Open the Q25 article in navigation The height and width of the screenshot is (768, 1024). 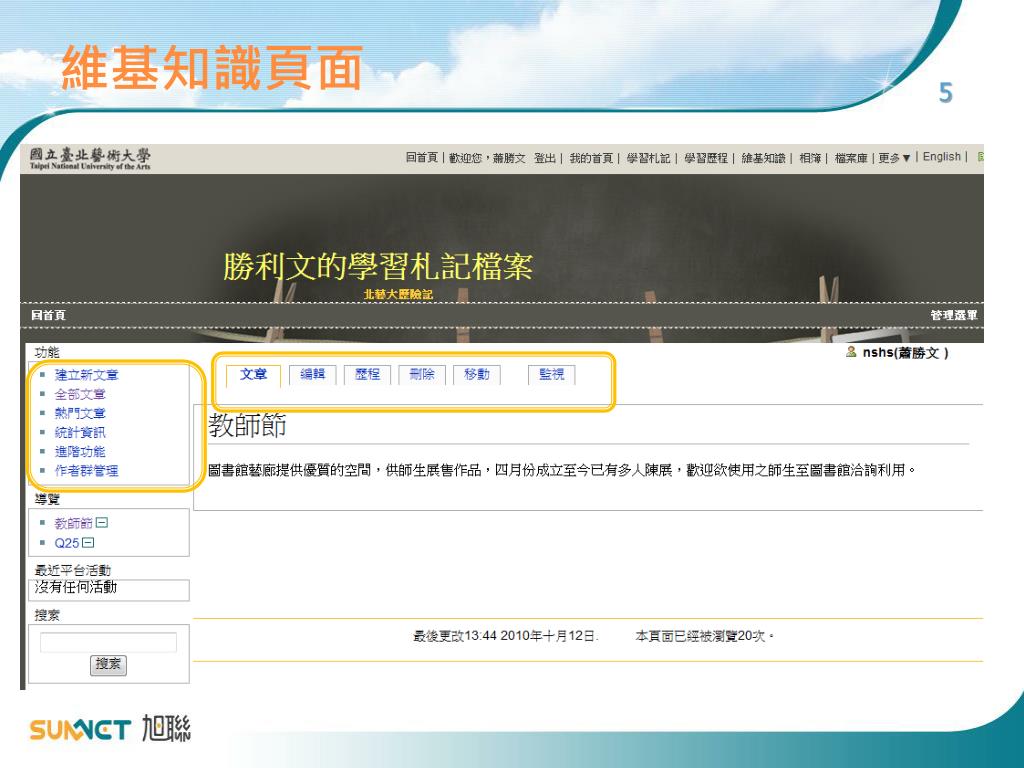coord(67,543)
